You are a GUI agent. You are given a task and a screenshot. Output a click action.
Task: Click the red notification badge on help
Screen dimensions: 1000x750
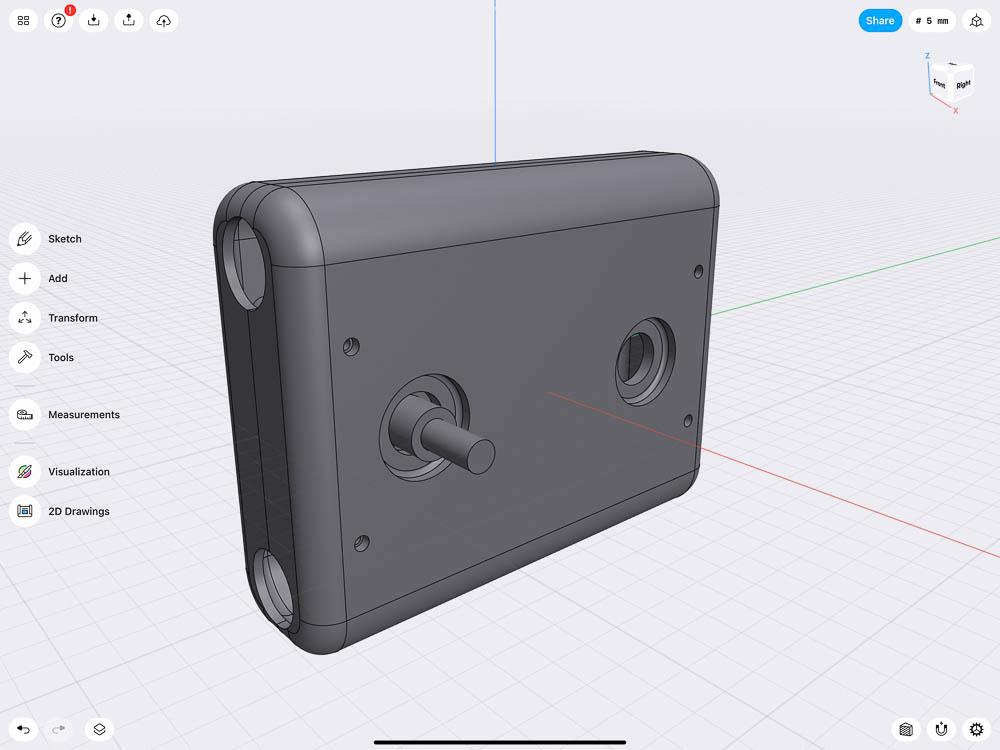[70, 10]
